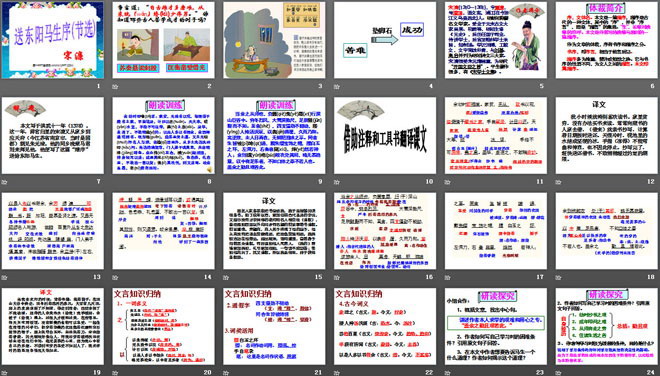Select slide 6 titled 体裁简介
Image resolution: width=660 pixels, height=376 pixels.
[x=607, y=40]
